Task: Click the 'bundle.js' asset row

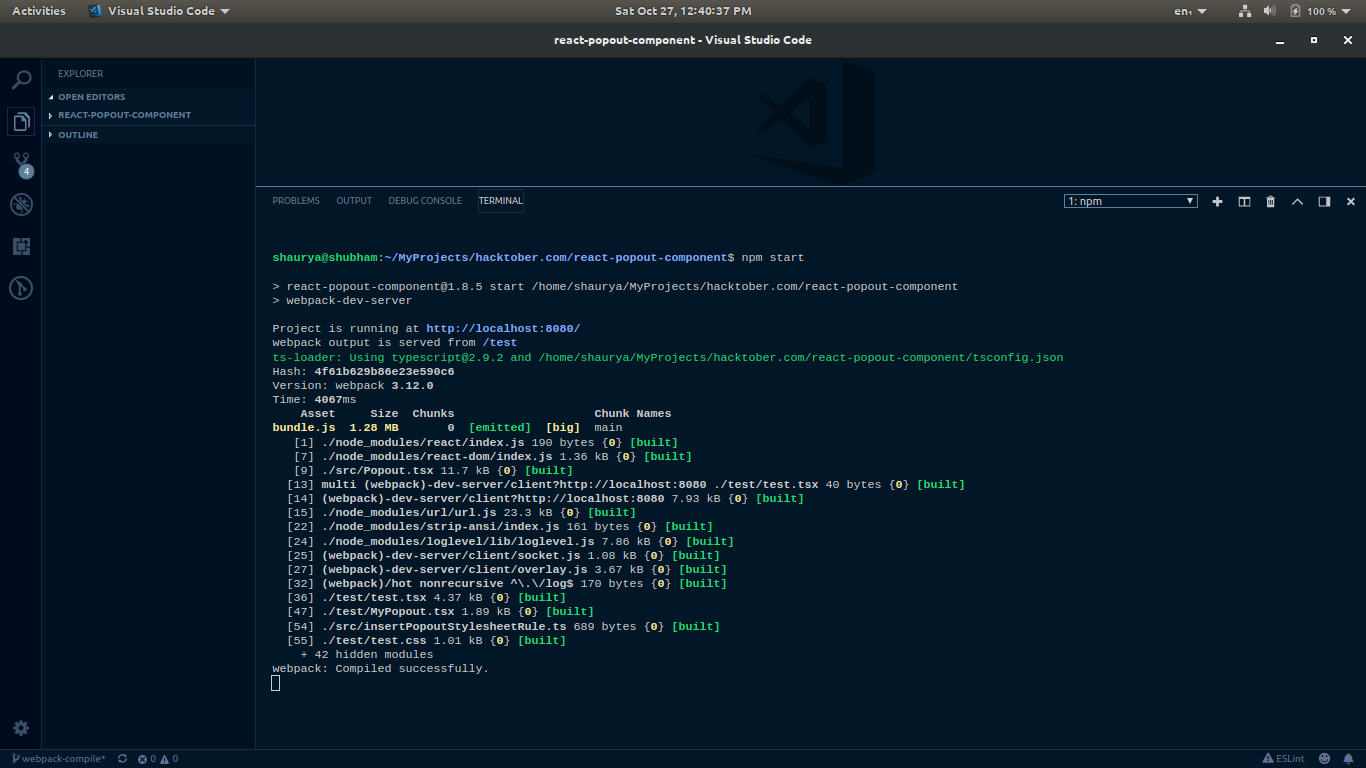Action: 447,427
